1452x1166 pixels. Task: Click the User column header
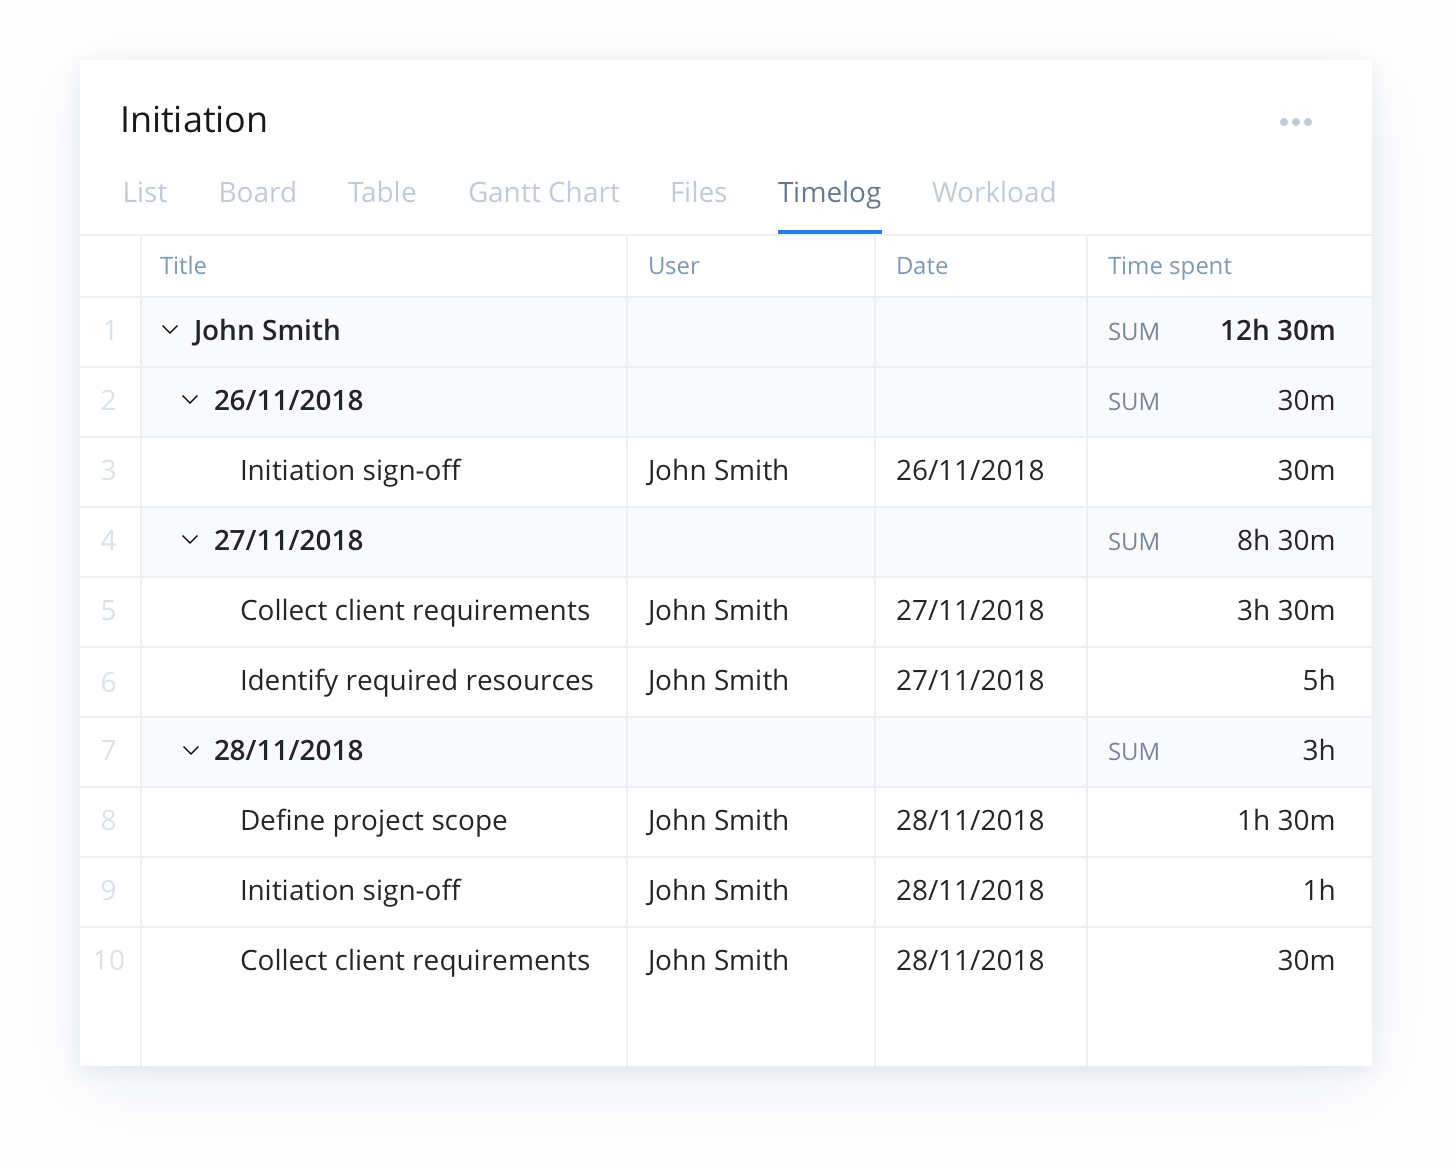pyautogui.click(x=674, y=266)
